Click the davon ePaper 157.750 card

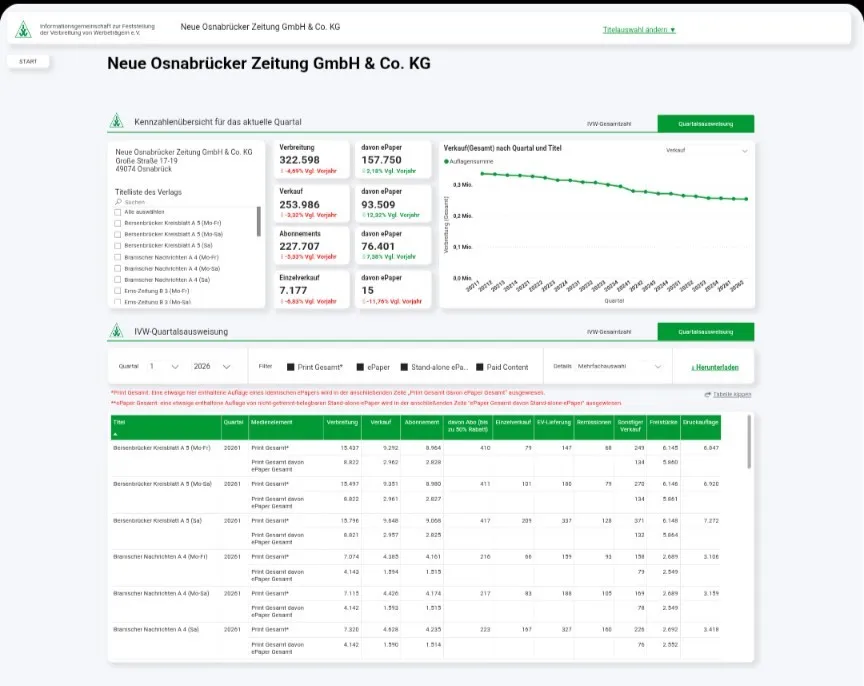pyautogui.click(x=393, y=159)
